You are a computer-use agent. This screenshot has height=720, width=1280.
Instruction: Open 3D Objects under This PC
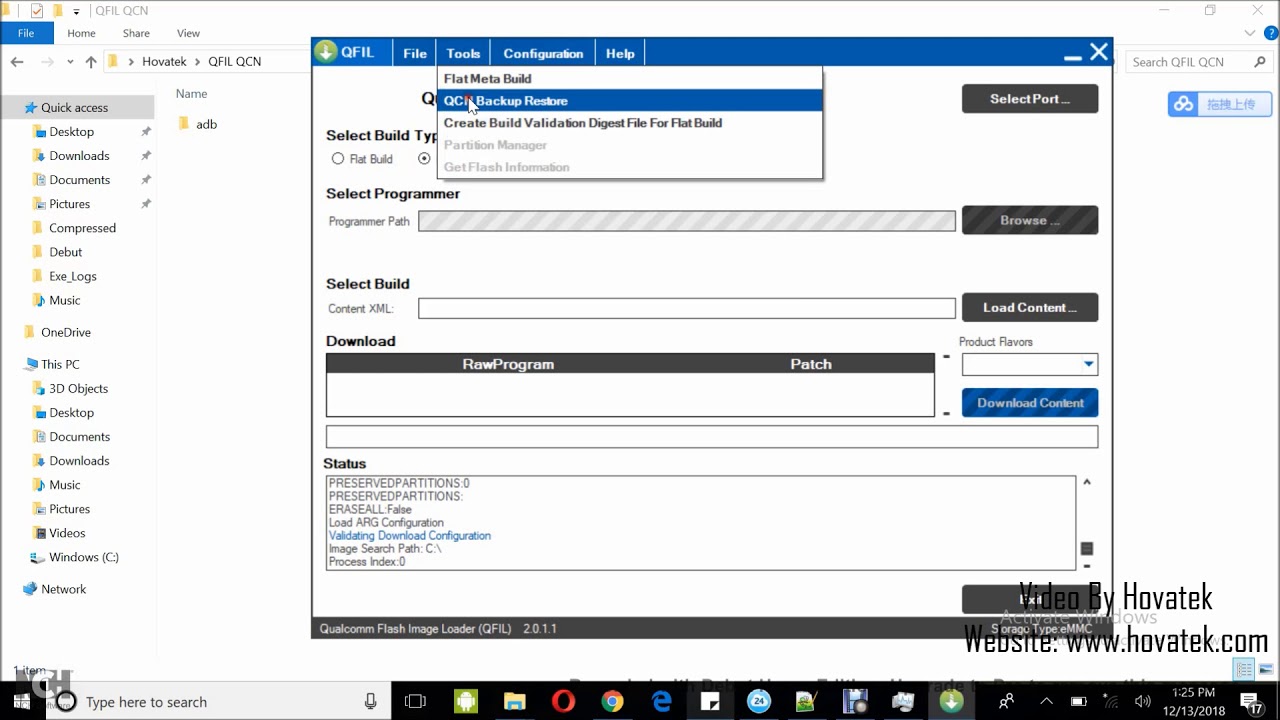coord(78,388)
